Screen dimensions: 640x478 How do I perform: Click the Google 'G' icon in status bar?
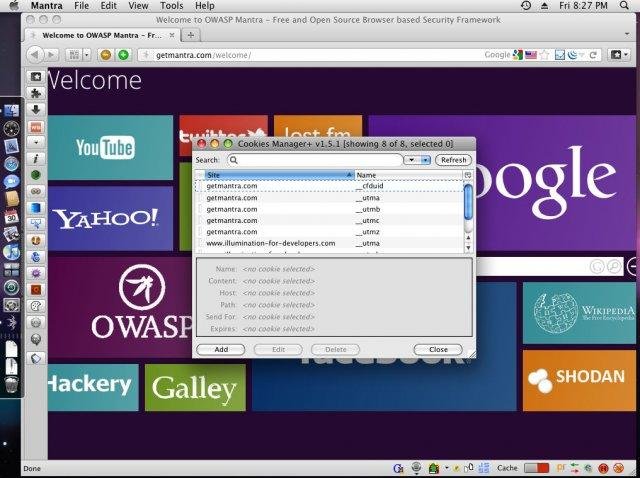tap(398, 468)
